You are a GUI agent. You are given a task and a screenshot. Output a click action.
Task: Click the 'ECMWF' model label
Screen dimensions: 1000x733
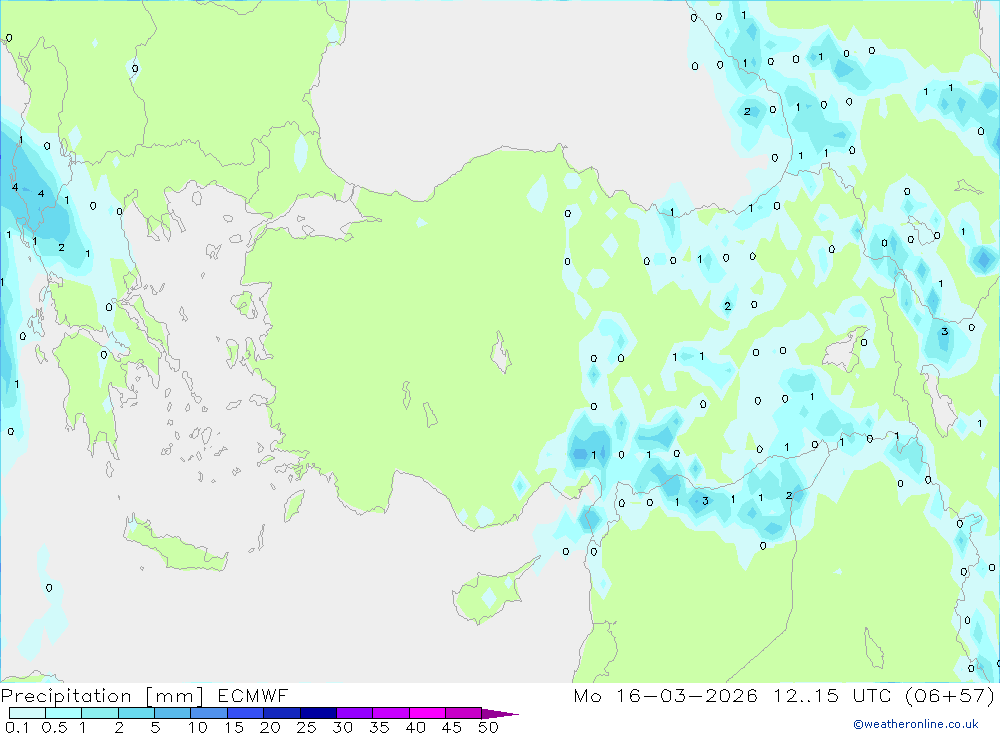pos(253,695)
